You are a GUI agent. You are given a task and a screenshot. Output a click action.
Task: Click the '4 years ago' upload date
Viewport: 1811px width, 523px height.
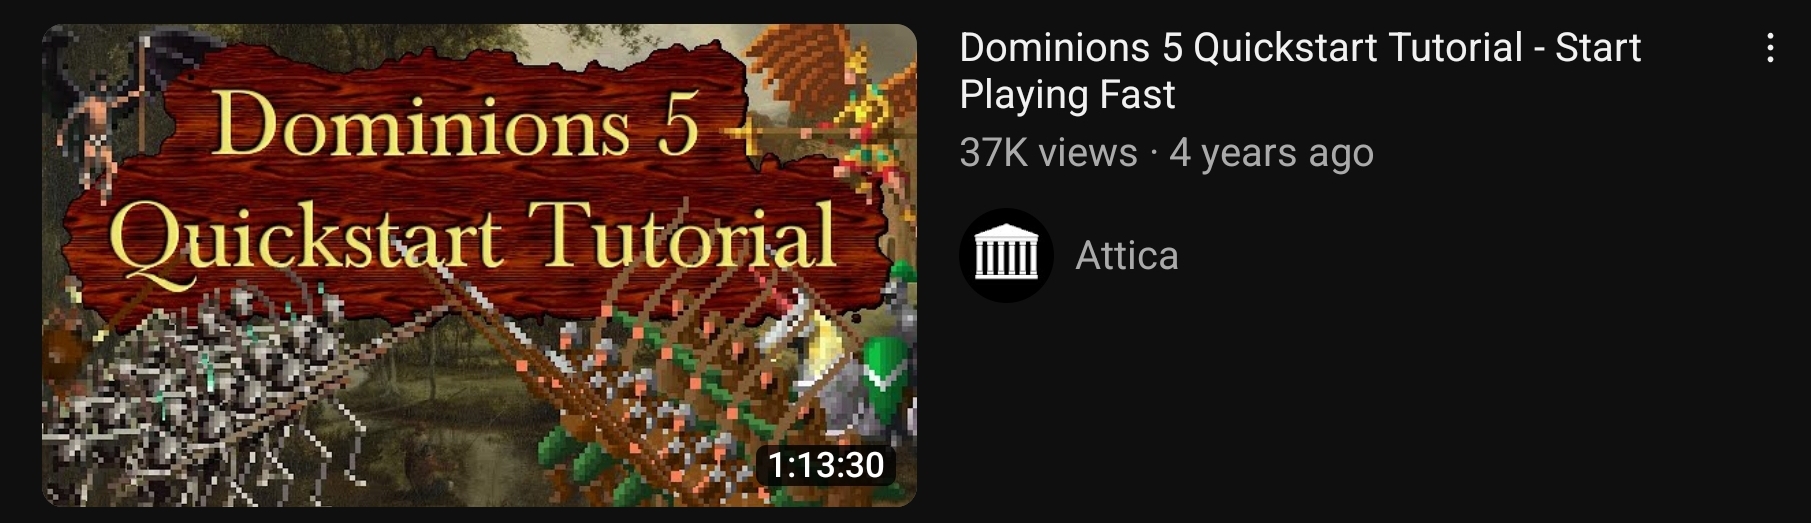(1271, 153)
